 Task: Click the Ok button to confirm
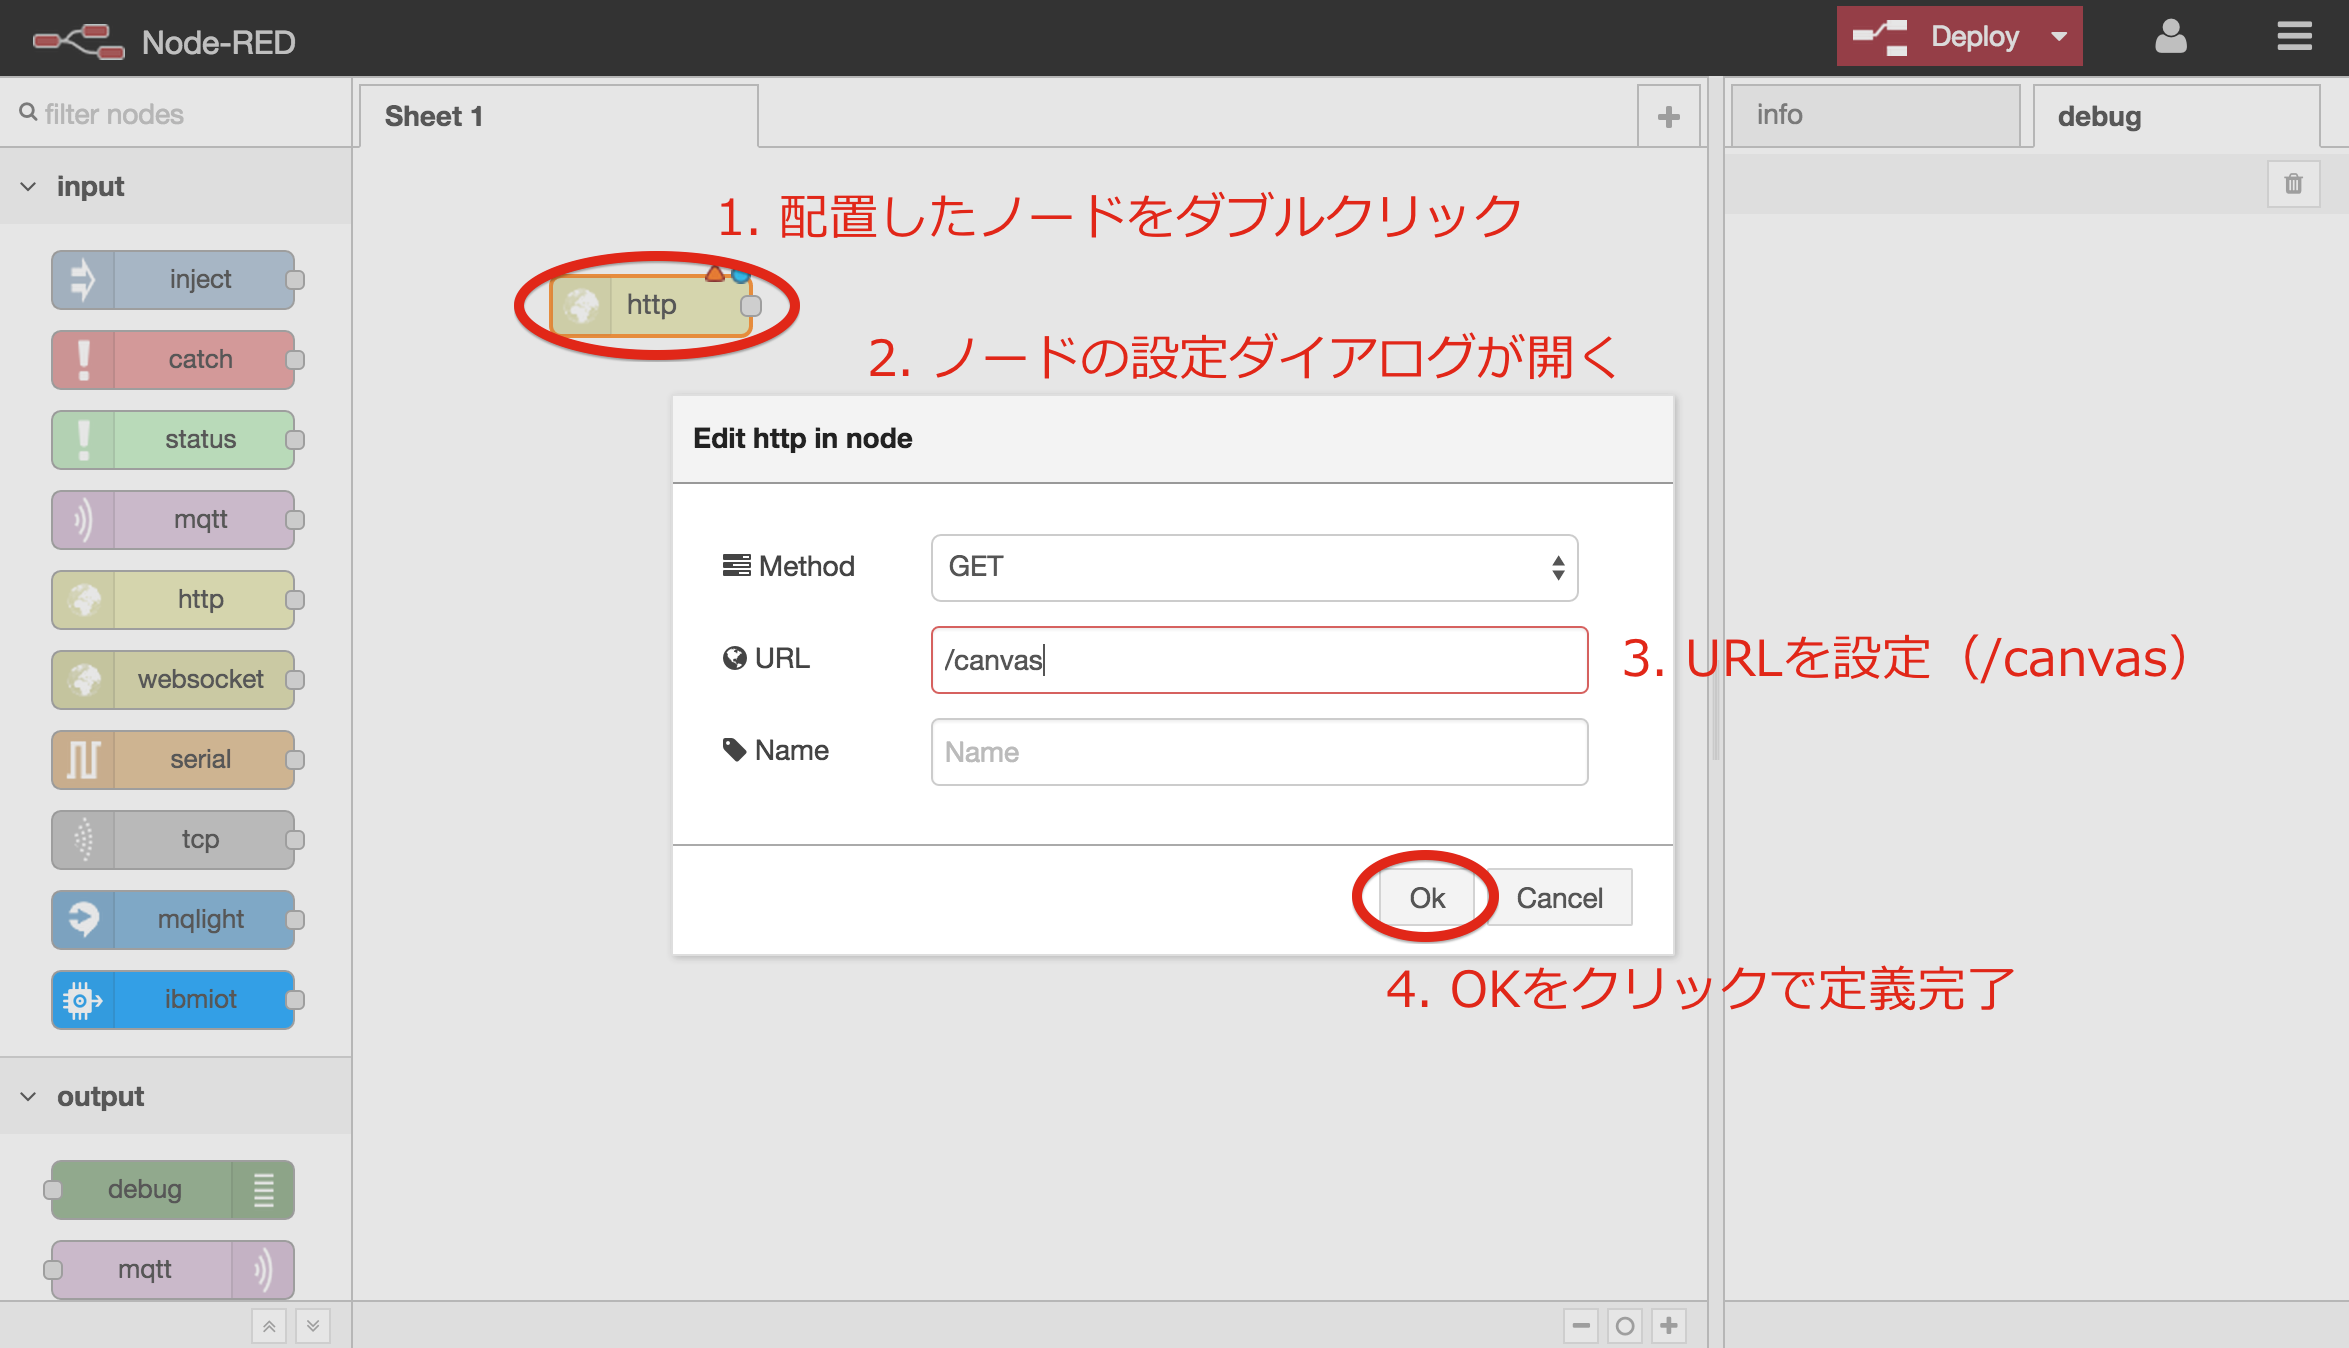1425,898
